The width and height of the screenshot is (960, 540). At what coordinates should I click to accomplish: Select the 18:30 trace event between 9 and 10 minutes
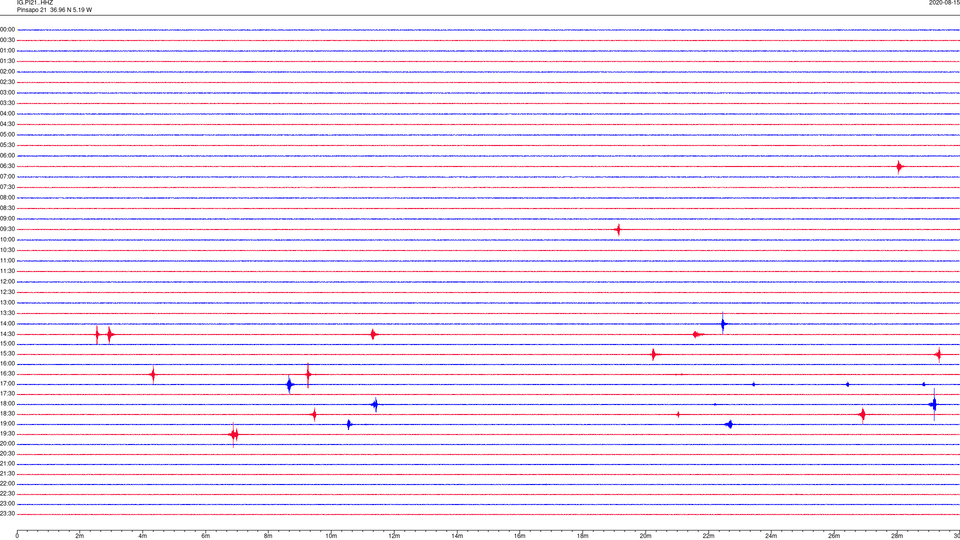pos(314,414)
